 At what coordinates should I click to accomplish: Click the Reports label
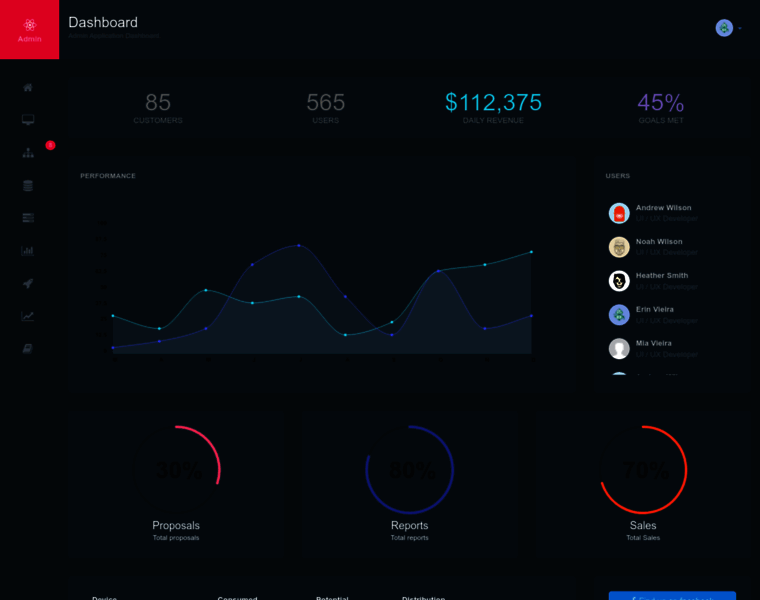(410, 525)
